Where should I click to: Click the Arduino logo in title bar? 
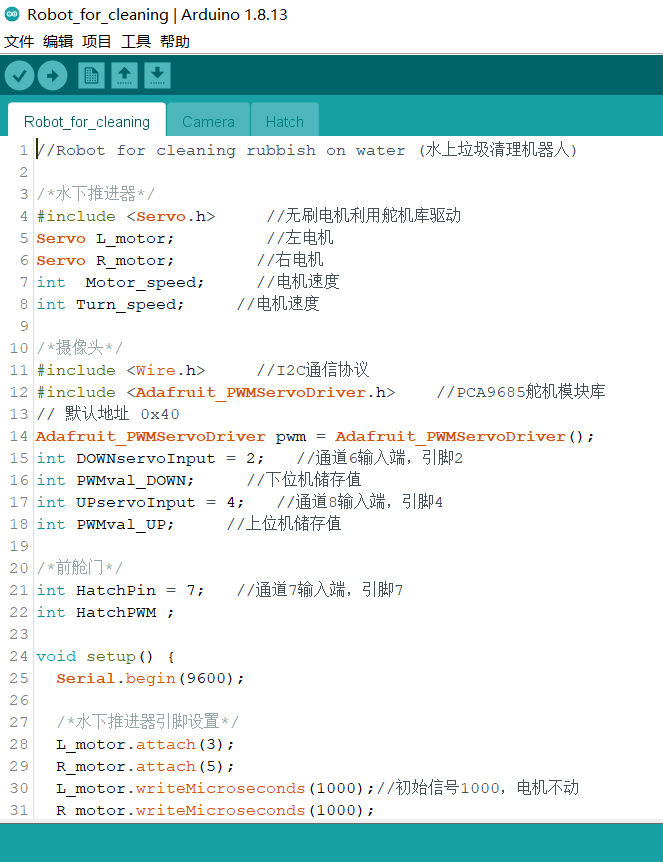[12, 14]
